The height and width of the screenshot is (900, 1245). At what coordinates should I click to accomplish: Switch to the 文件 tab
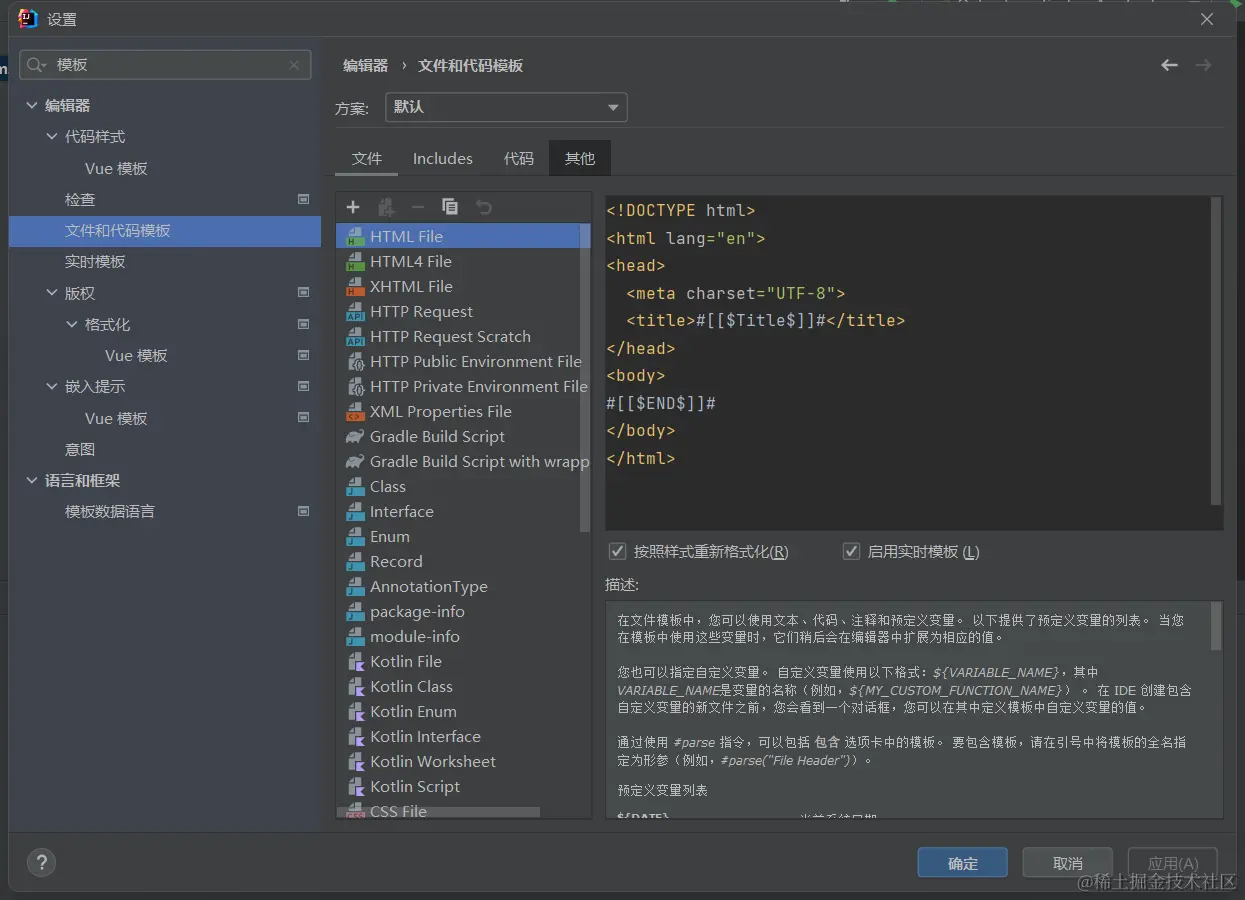point(367,158)
